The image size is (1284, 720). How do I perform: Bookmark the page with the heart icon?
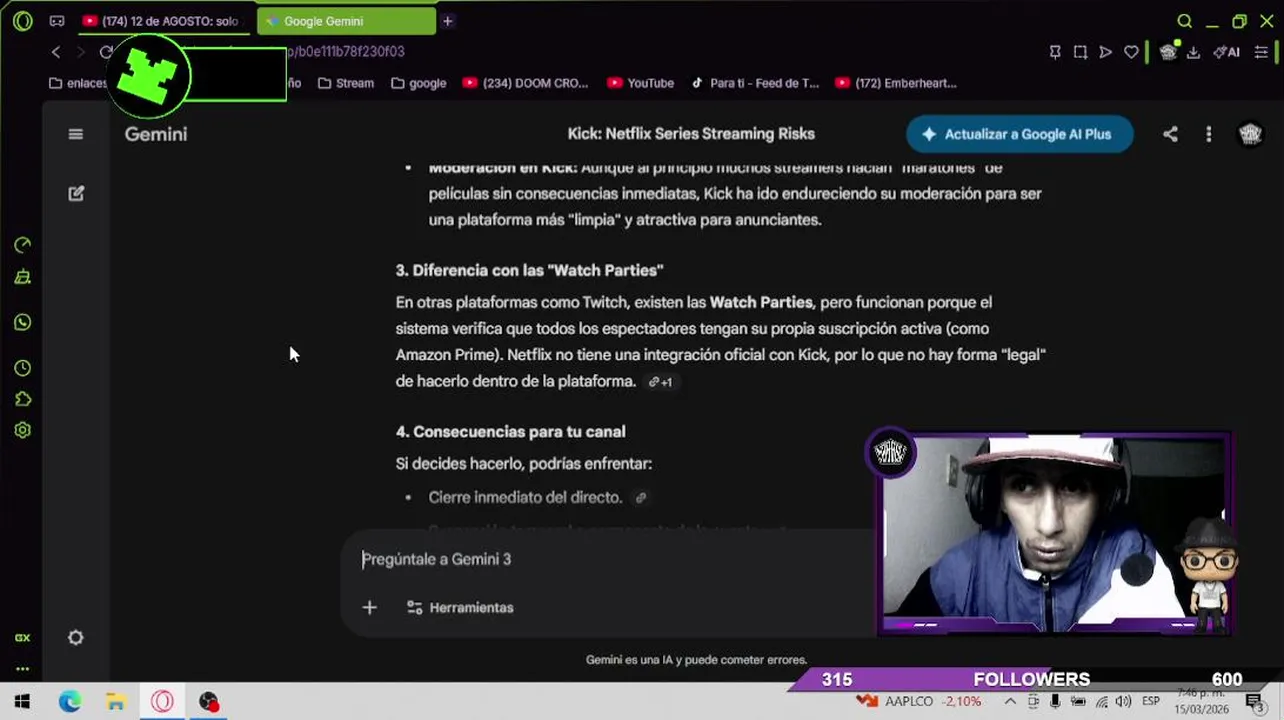point(1131,52)
